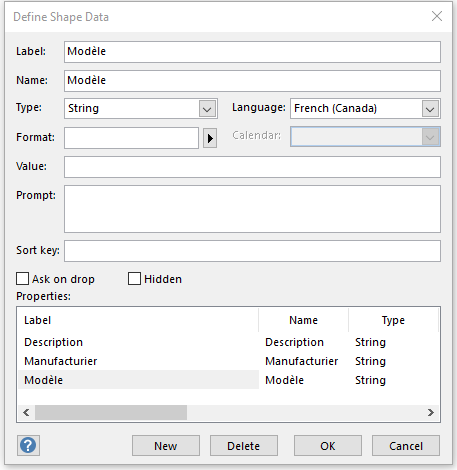Click the Type column header
Viewport: 457px width, 470px height.
(x=393, y=320)
